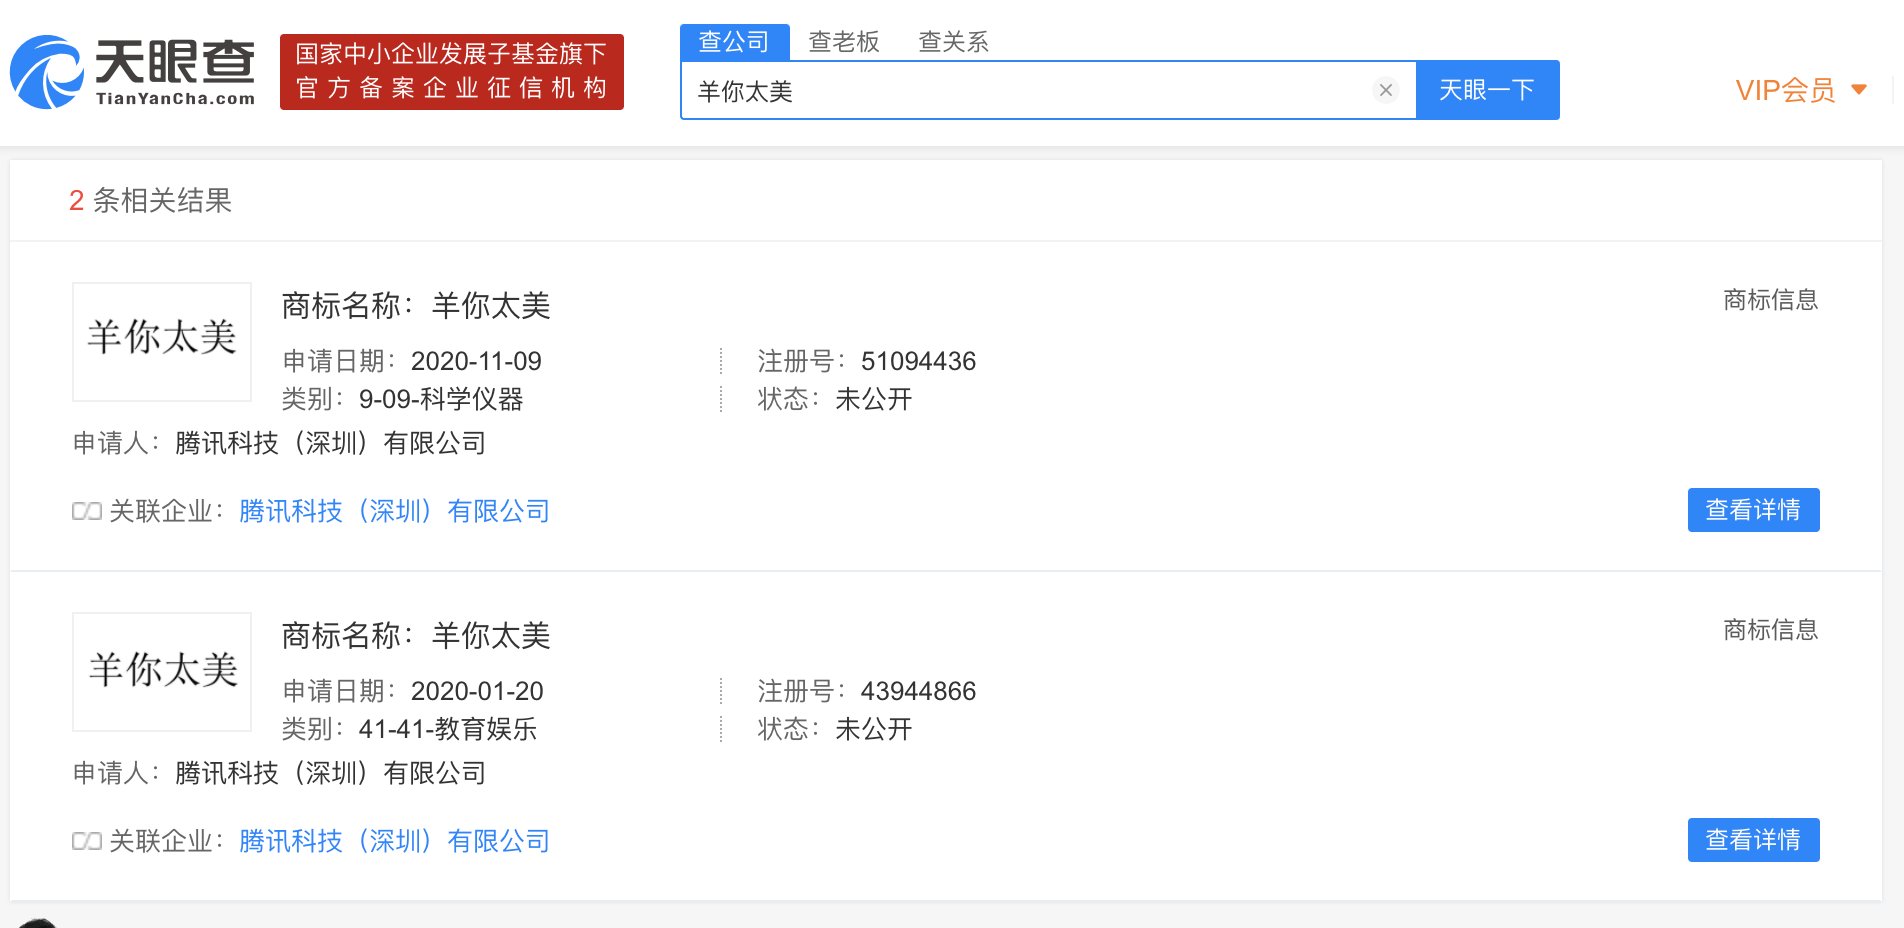The height and width of the screenshot is (928, 1904).
Task: Click category 41-41-教育娱乐
Action: pyautogui.click(x=448, y=729)
